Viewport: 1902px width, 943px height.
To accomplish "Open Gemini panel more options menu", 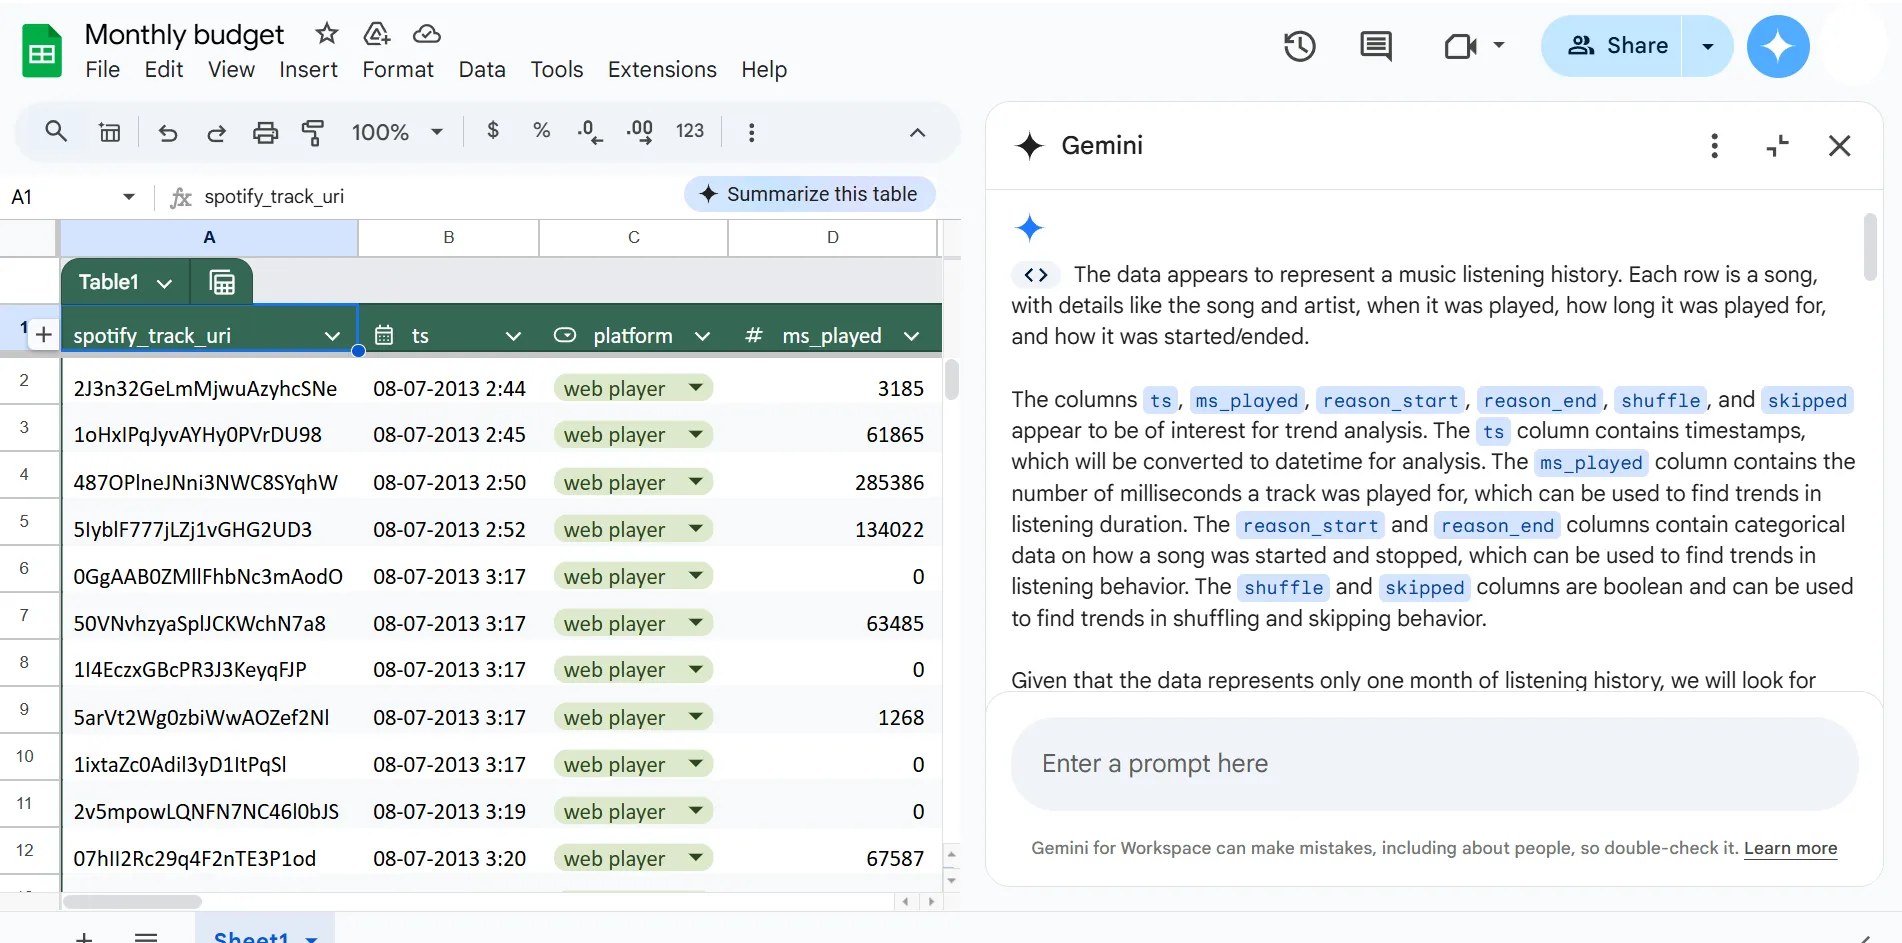I will click(1714, 146).
